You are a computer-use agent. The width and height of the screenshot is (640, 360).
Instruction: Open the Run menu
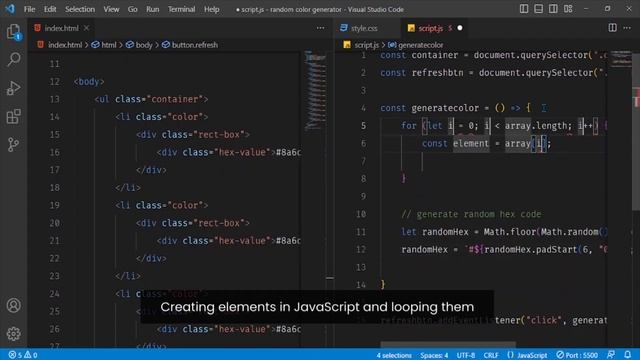pos(153,9)
